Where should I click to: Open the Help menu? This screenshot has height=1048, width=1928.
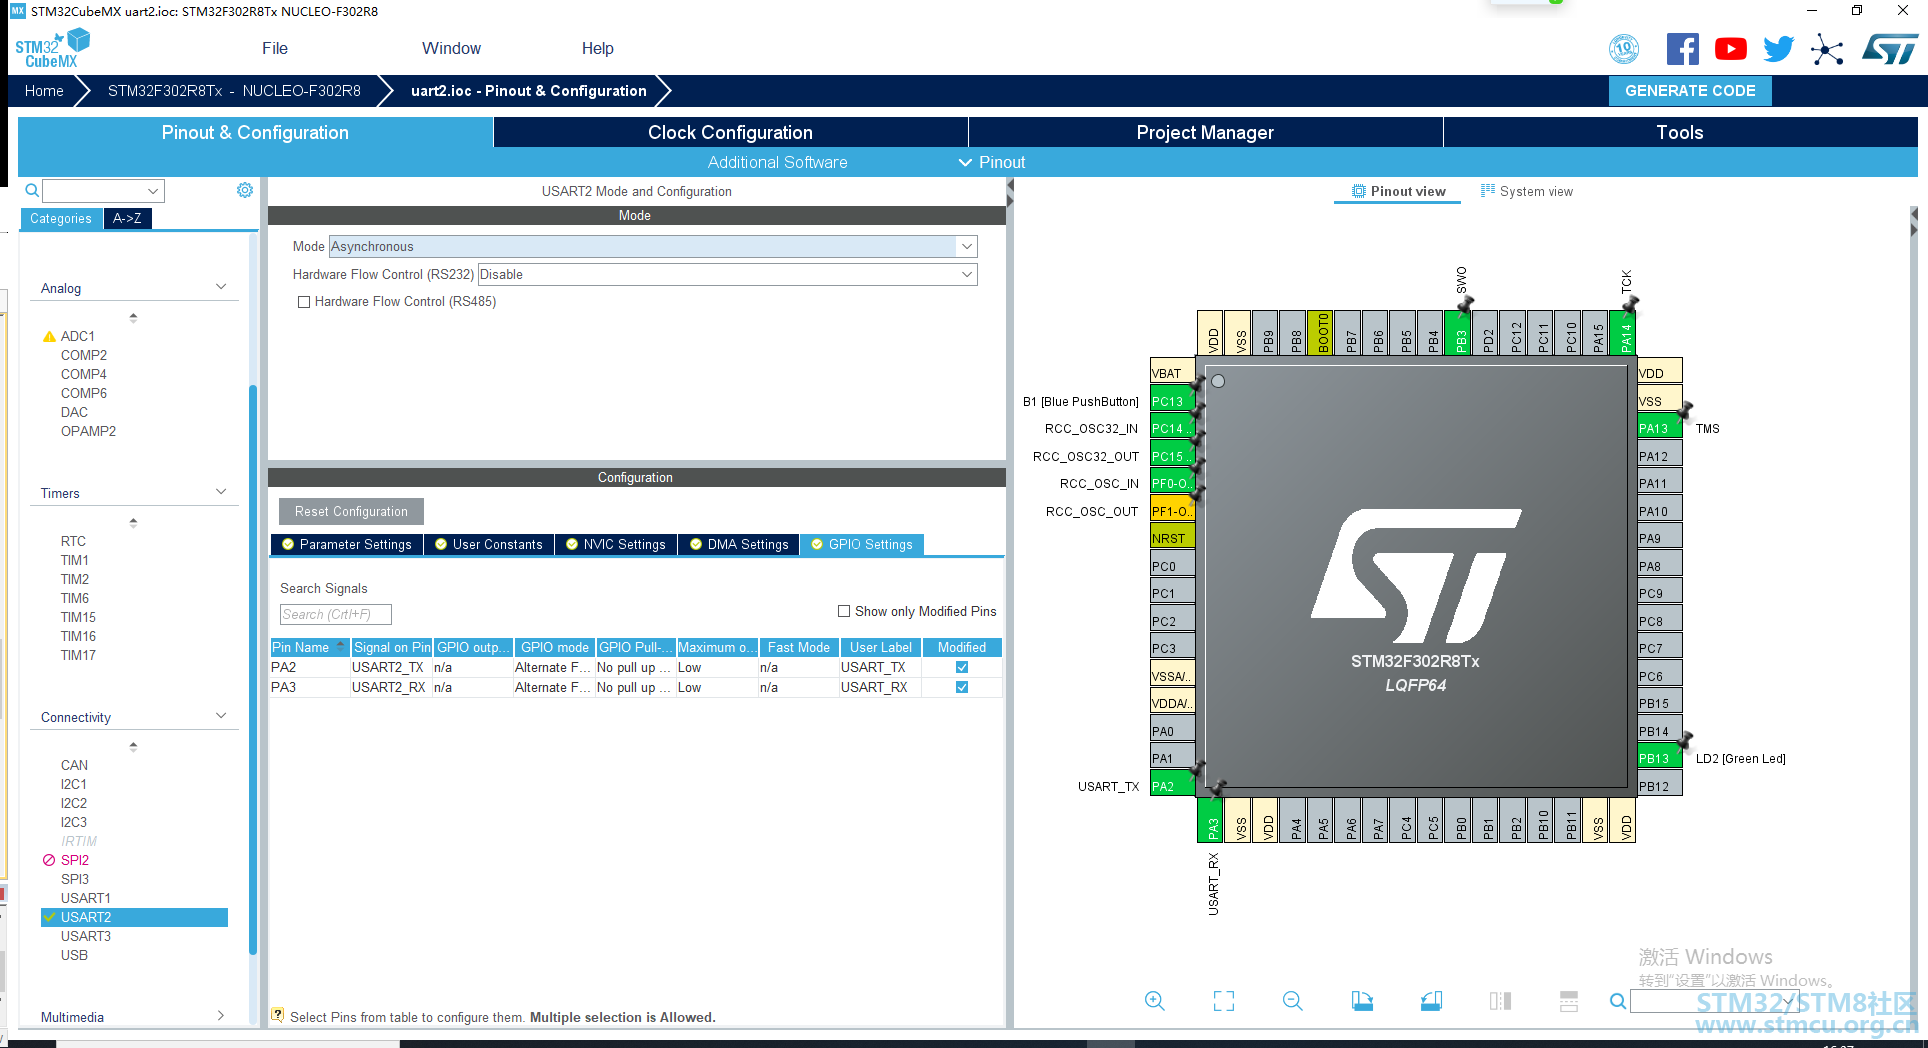point(598,48)
